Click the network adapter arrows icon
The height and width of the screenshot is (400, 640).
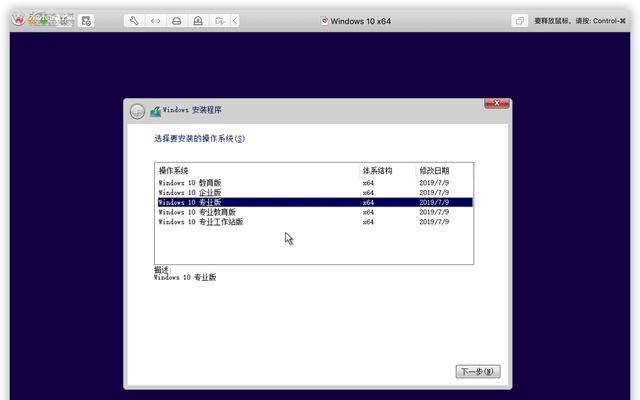tap(156, 21)
